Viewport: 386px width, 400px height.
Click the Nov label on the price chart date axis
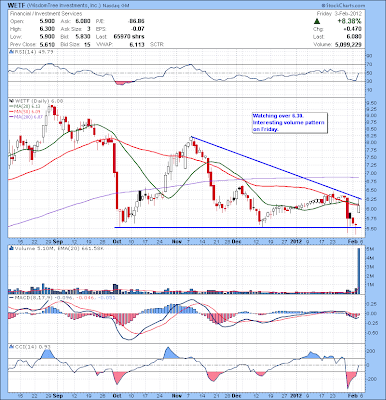tap(176, 241)
